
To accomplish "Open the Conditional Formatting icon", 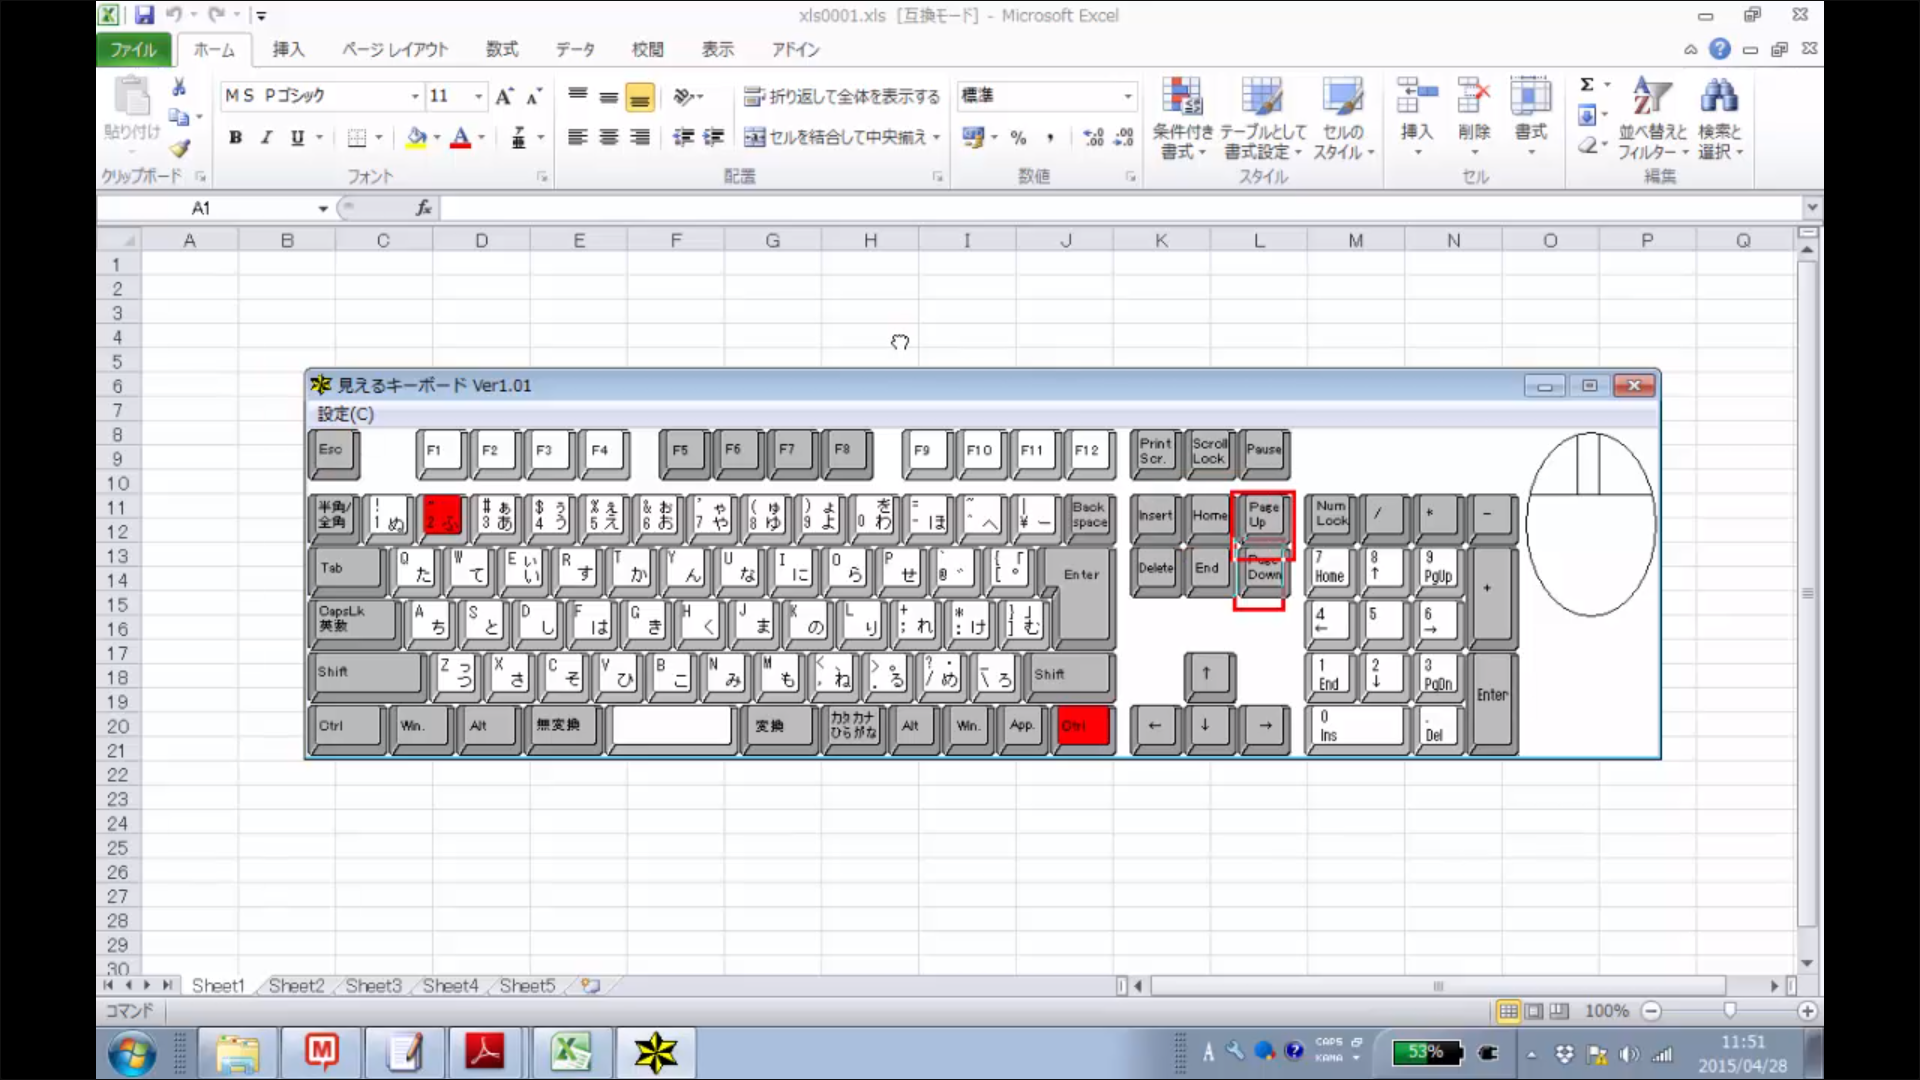I will (1181, 97).
